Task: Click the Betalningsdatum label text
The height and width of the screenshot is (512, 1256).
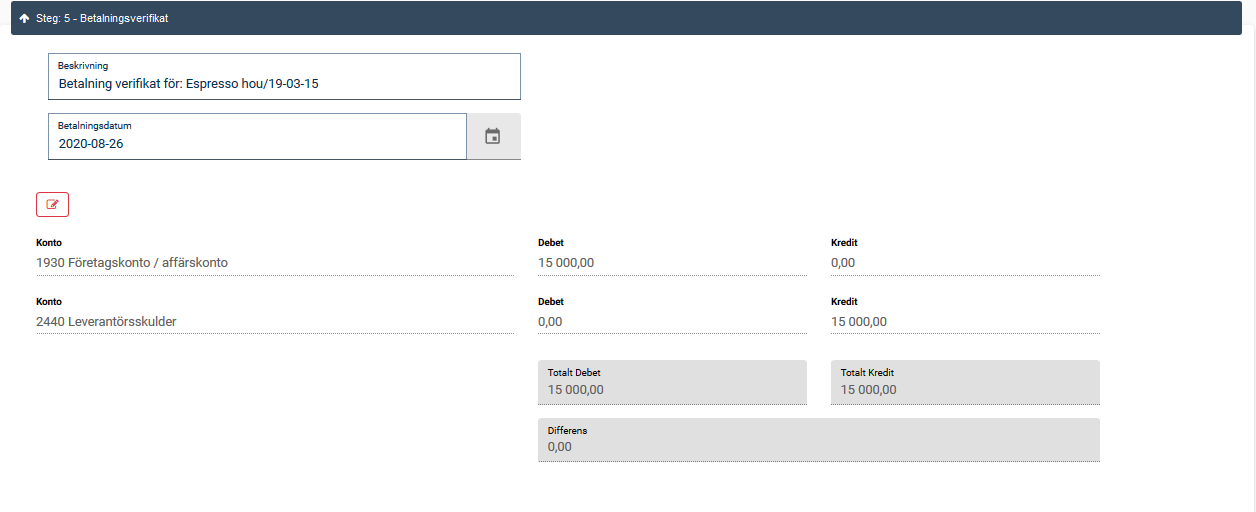Action: pyautogui.click(x=95, y=126)
